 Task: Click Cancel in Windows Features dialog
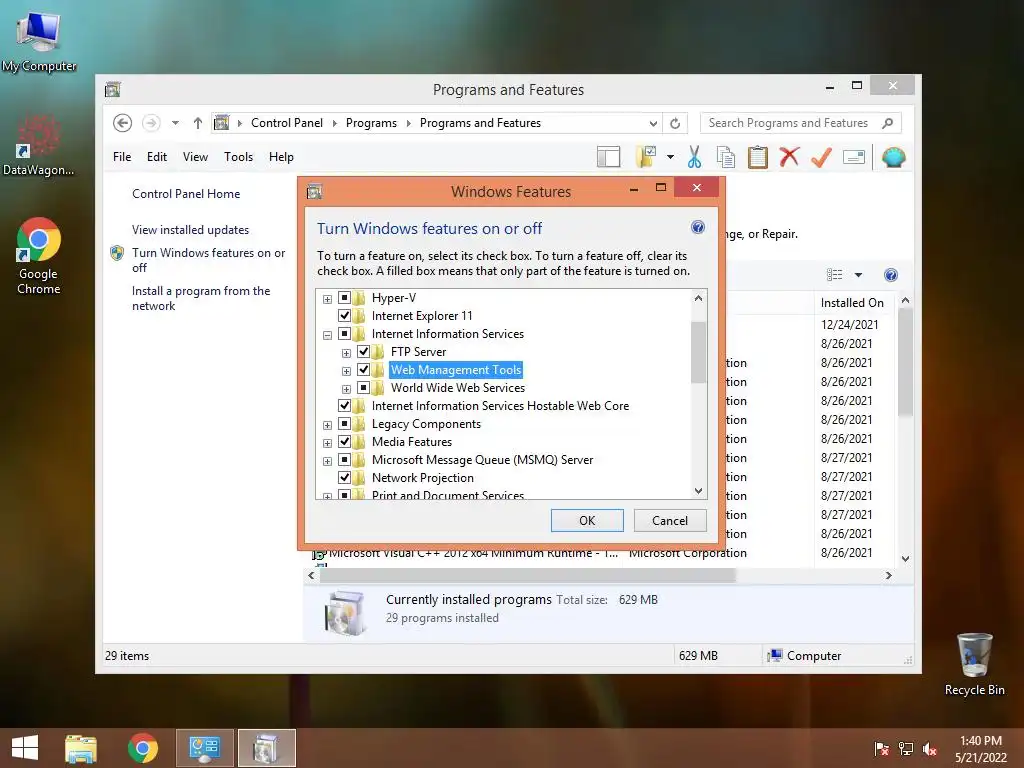670,520
